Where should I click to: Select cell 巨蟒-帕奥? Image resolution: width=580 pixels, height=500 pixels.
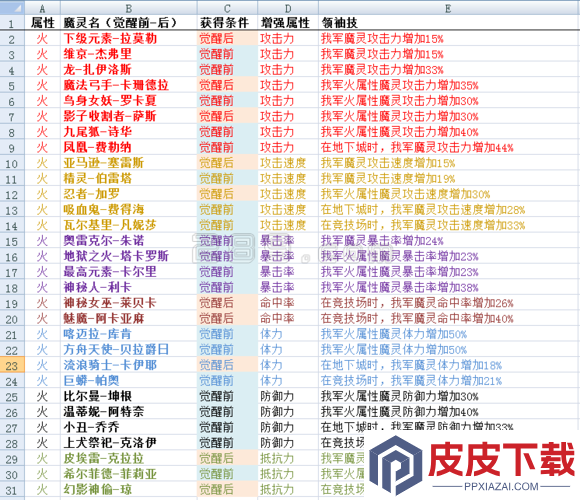129,380
